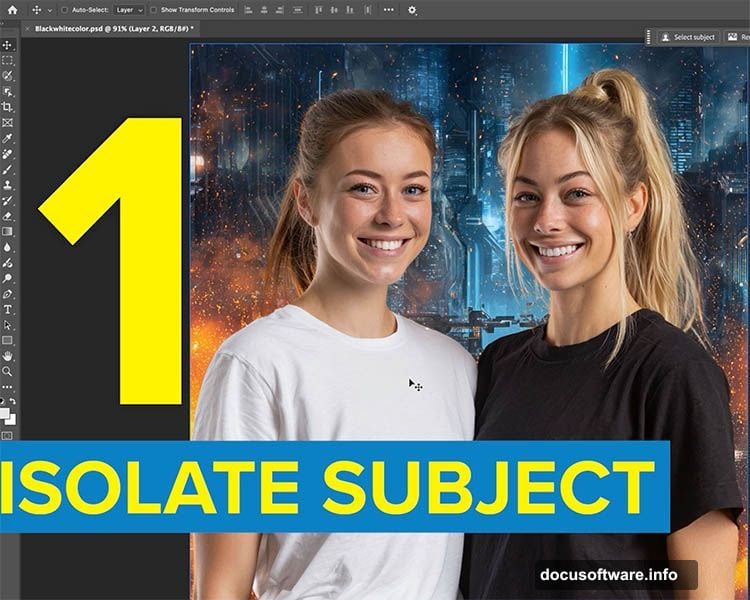The image size is (750, 600).
Task: Pick the Eyedropper tool
Action: 8,138
